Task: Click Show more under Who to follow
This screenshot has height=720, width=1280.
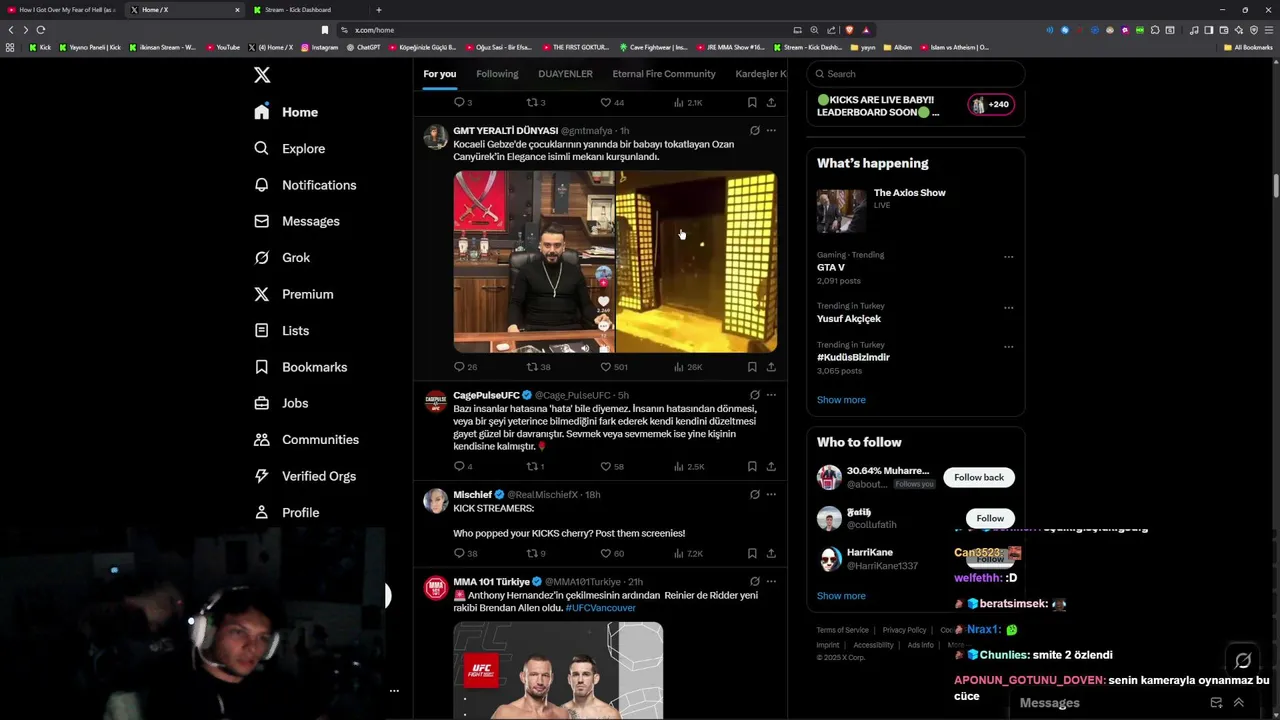Action: tap(841, 596)
